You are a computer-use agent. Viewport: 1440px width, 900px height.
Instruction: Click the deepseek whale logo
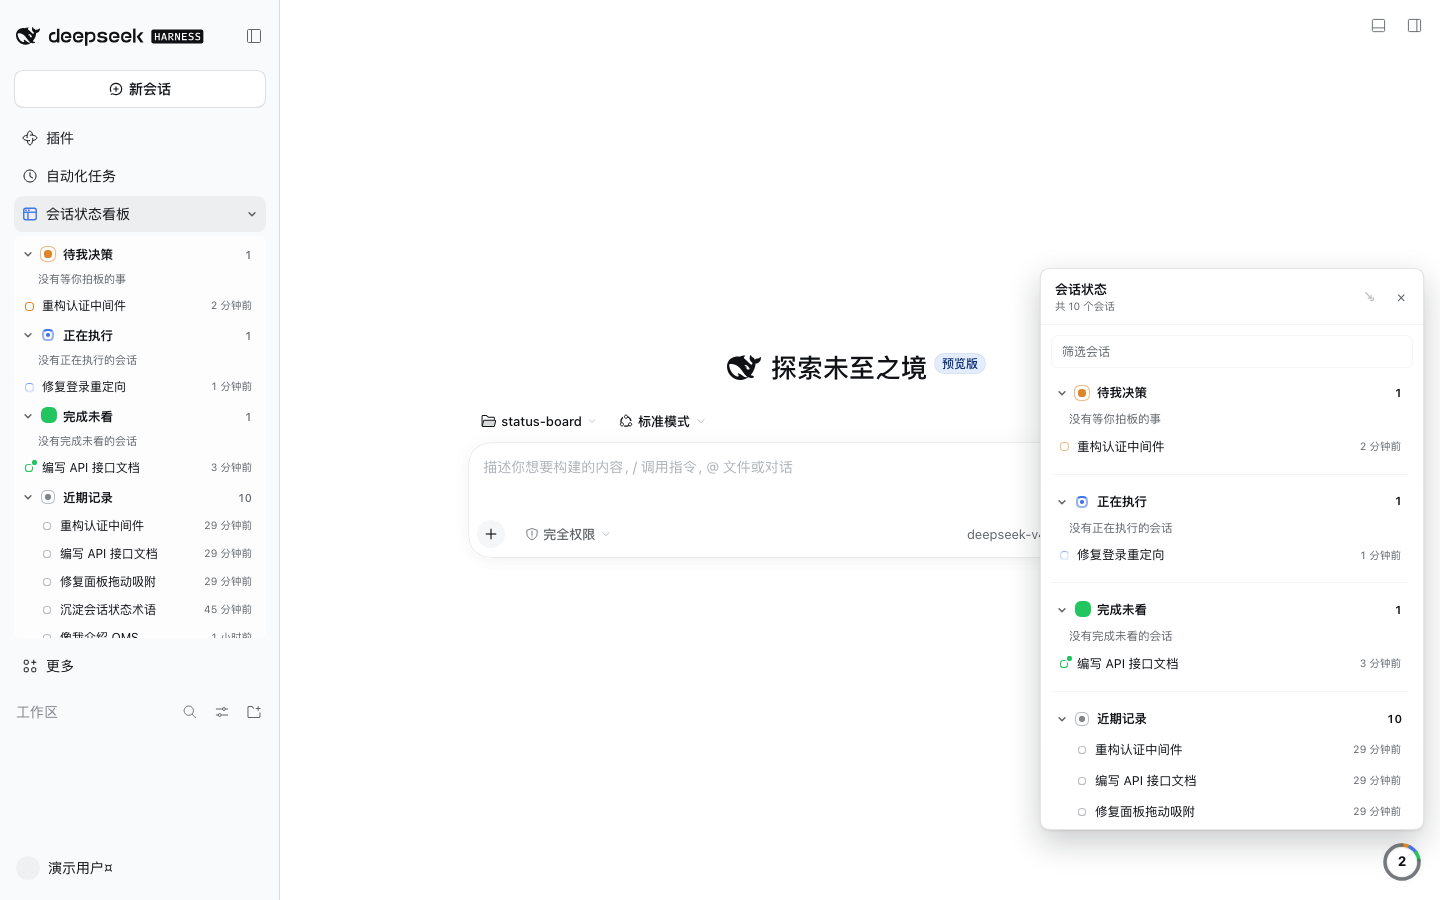click(x=28, y=36)
